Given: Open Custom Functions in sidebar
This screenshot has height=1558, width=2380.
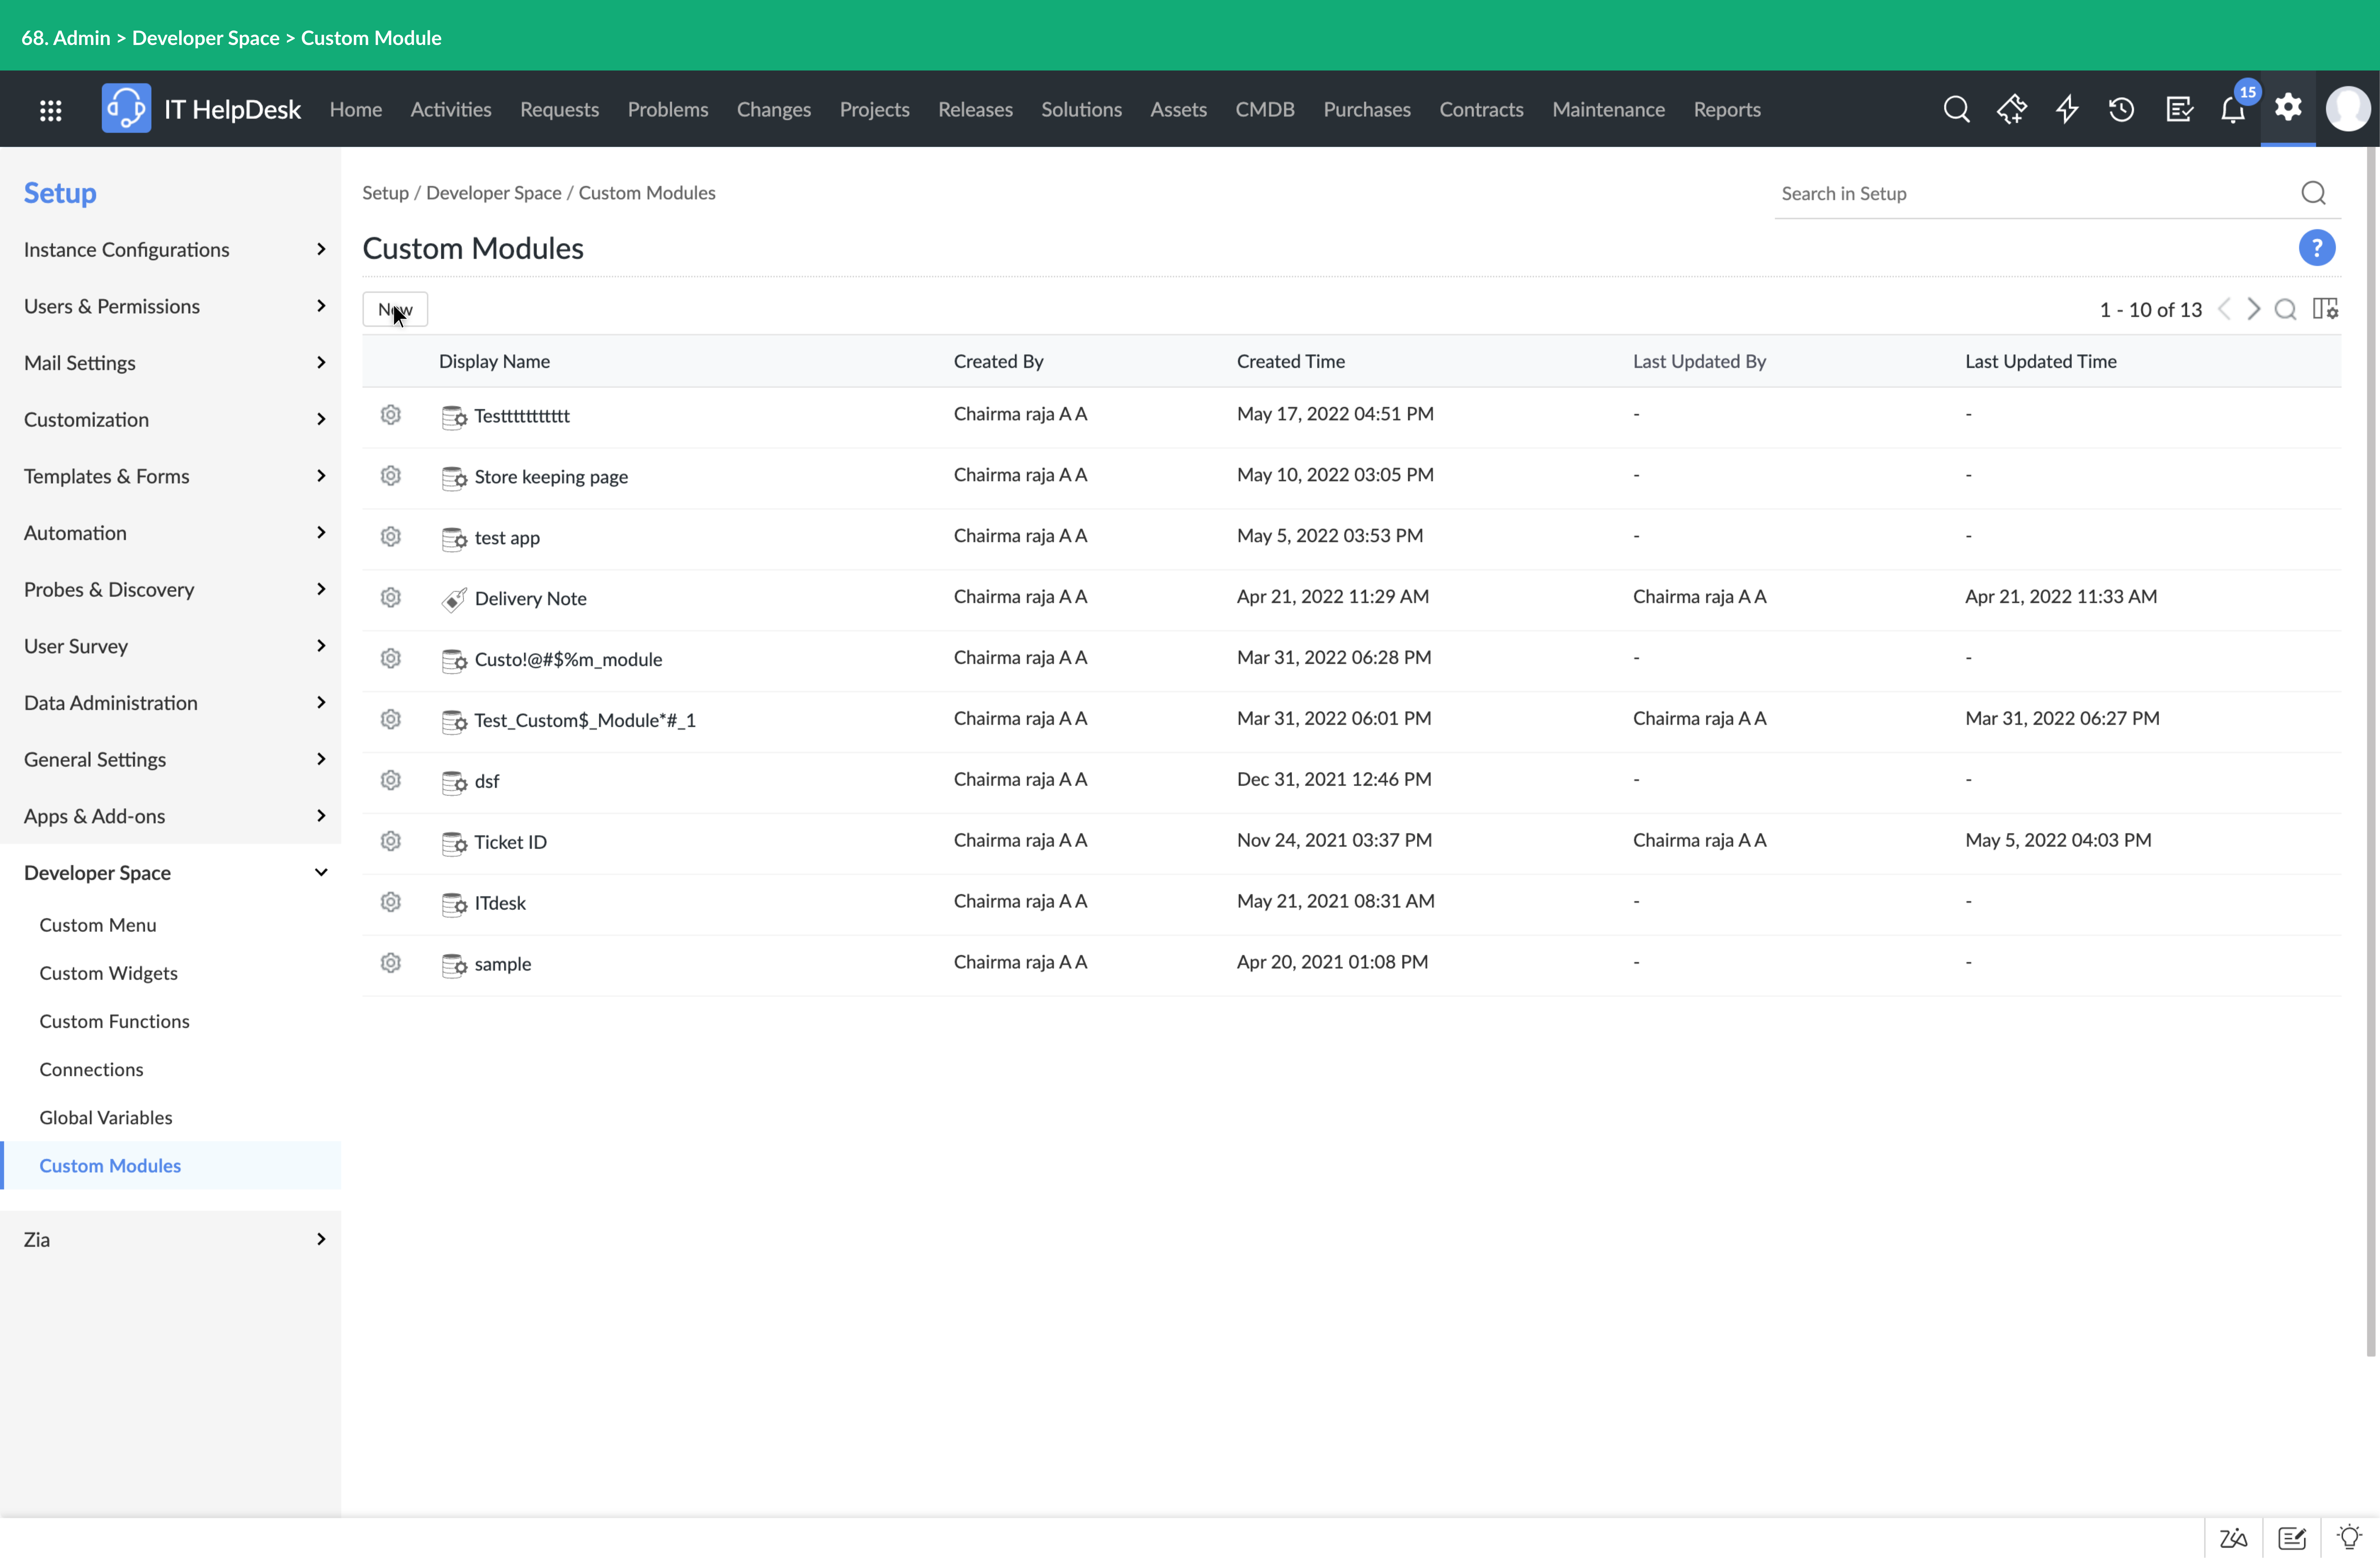Looking at the screenshot, I should tap(114, 1021).
